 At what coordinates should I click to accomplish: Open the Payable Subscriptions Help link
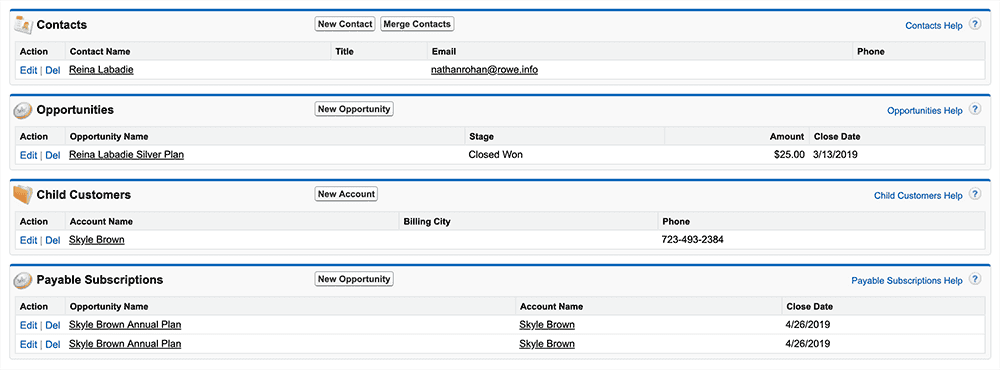point(907,280)
